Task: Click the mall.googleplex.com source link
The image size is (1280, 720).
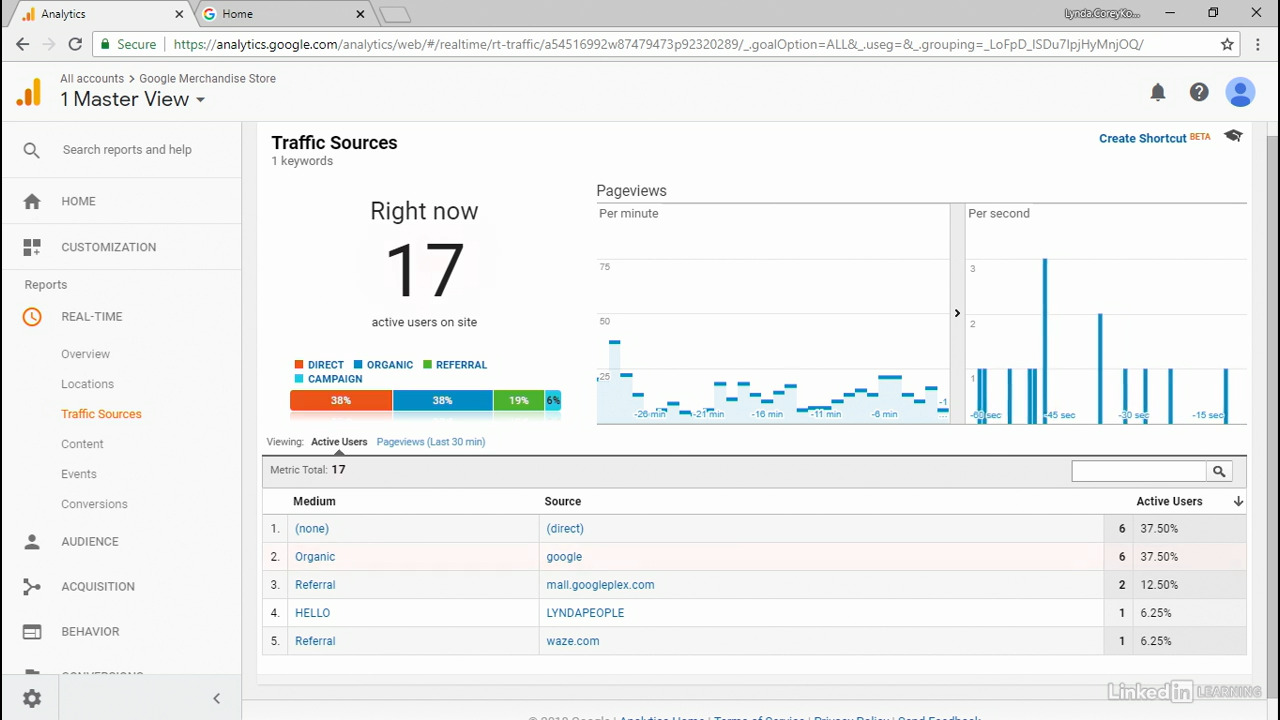Action: (600, 584)
